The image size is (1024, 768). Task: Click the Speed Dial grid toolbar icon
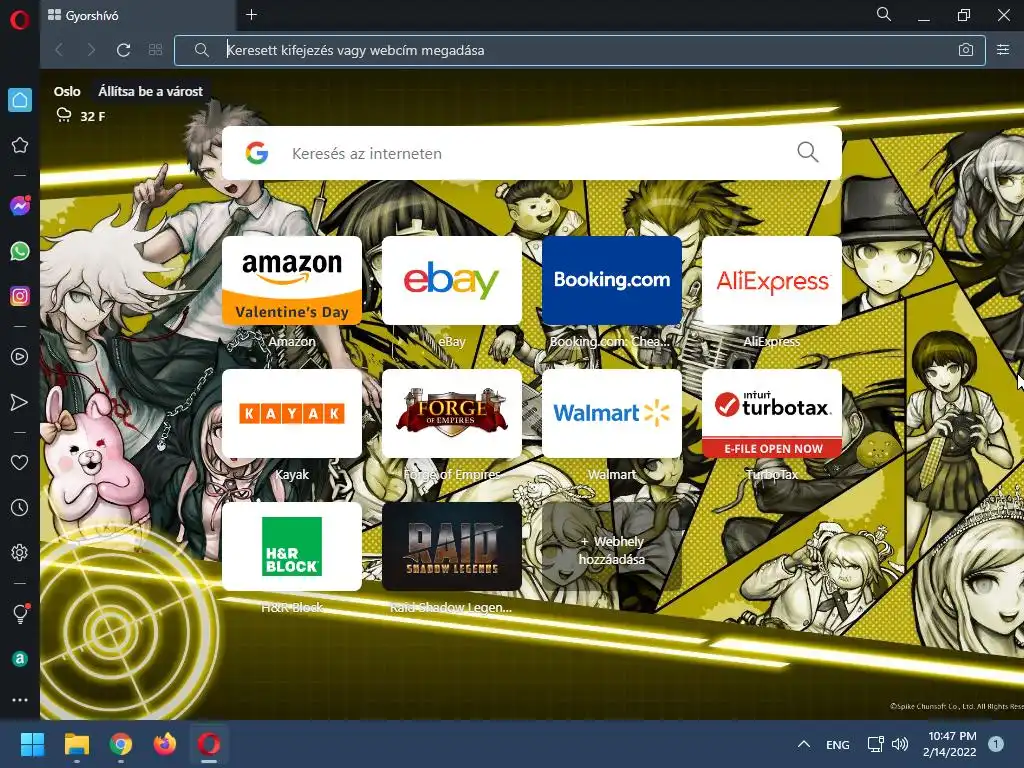(155, 50)
